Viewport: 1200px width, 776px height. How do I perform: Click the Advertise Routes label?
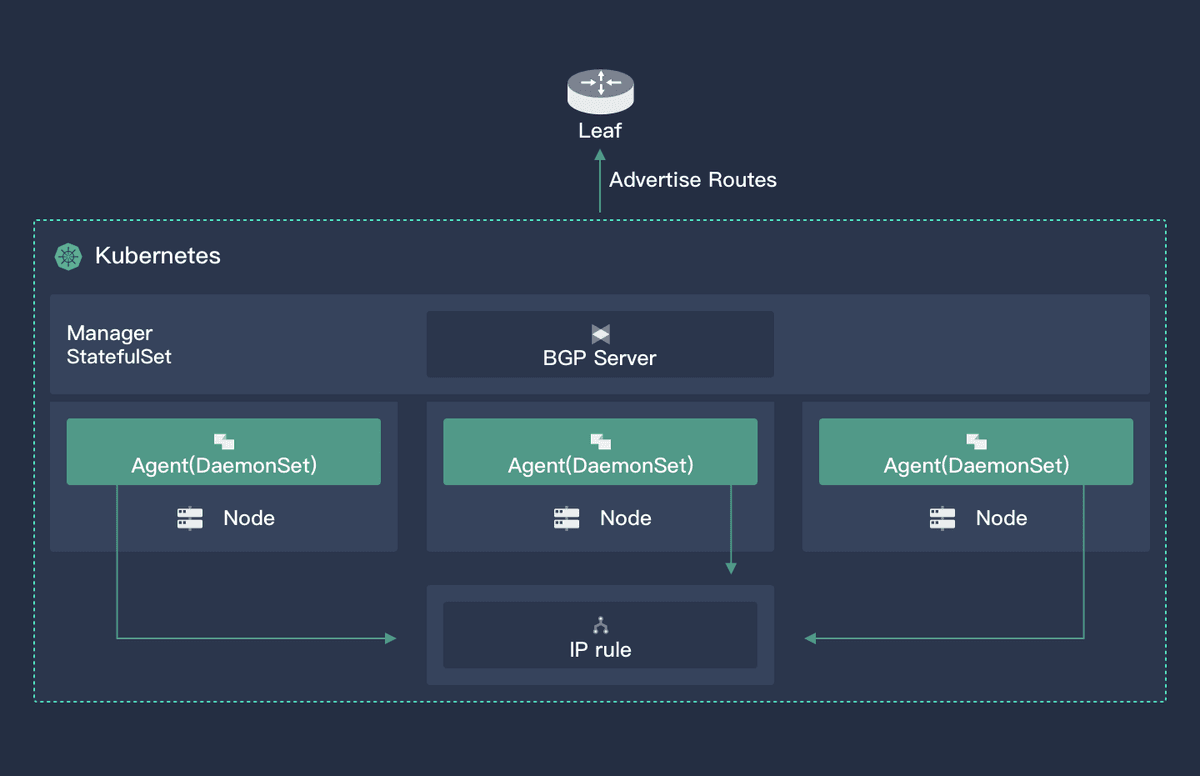693,180
